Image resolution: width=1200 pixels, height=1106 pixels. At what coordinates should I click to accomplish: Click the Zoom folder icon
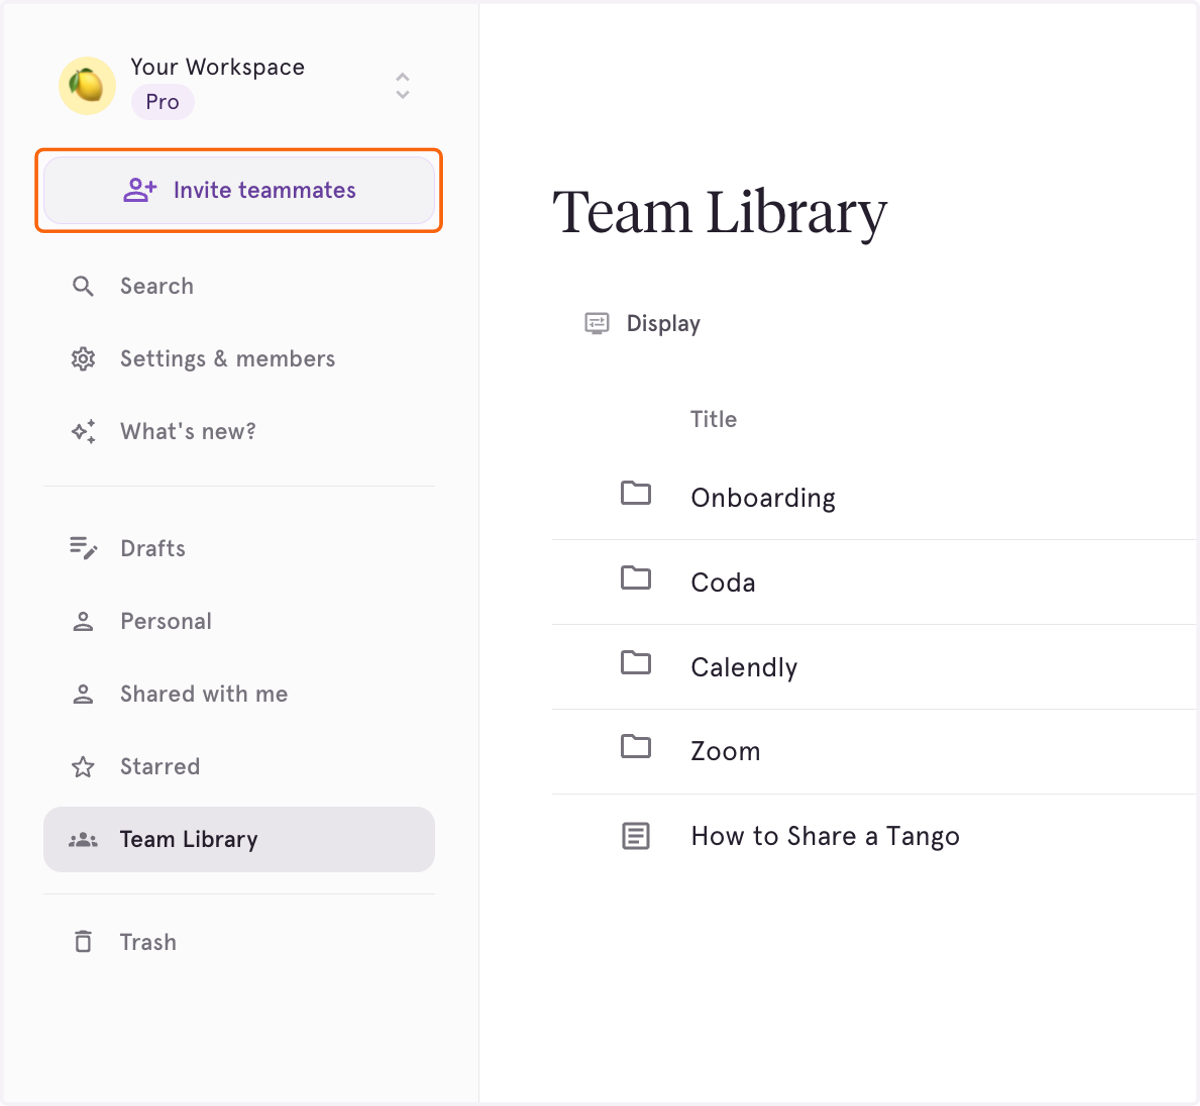[636, 747]
